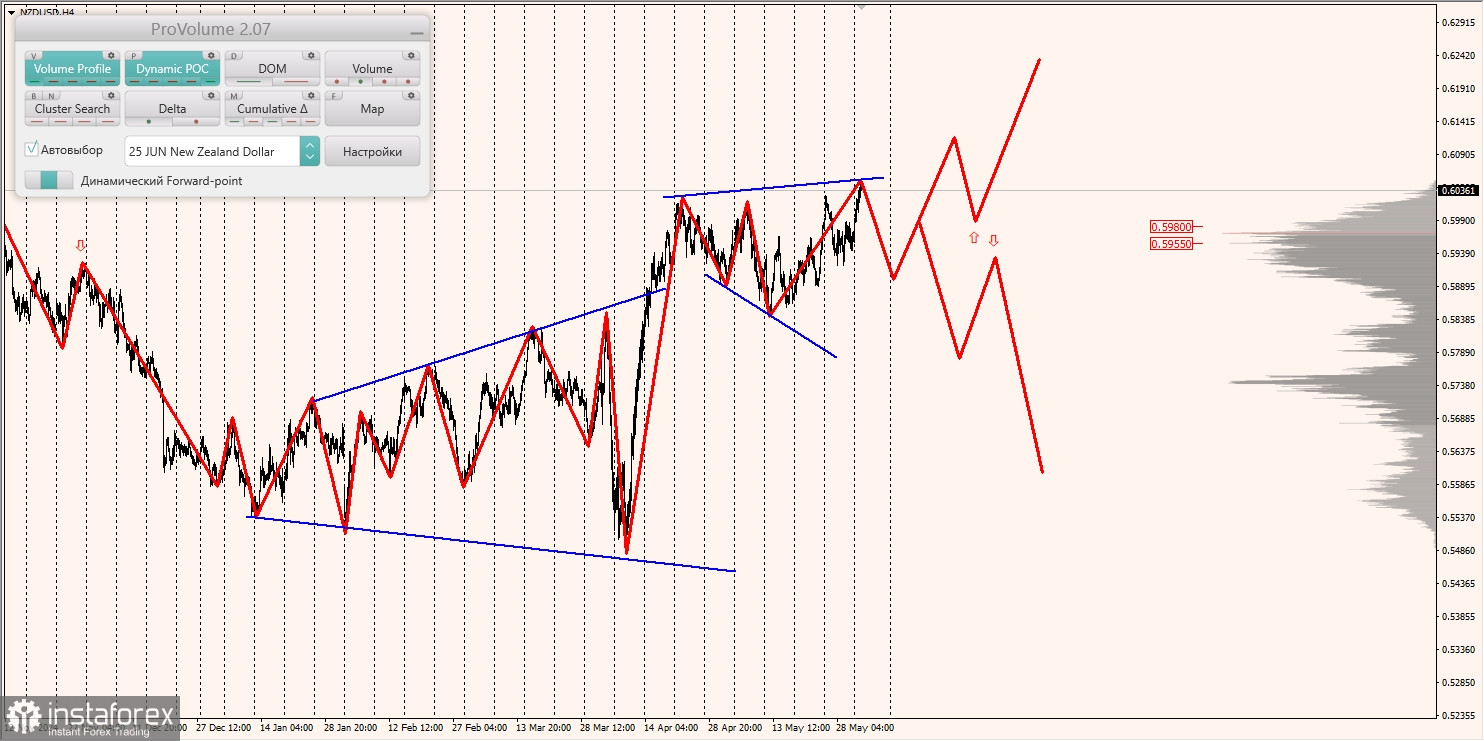Viewport: 1484px width, 741px height.
Task: Select the 0.59800 price level label
Action: point(1171,227)
